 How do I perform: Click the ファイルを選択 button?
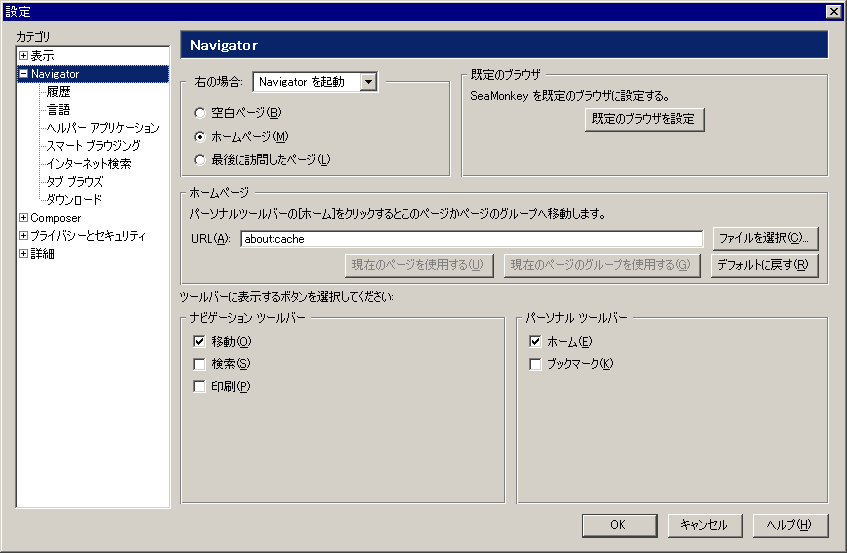765,239
